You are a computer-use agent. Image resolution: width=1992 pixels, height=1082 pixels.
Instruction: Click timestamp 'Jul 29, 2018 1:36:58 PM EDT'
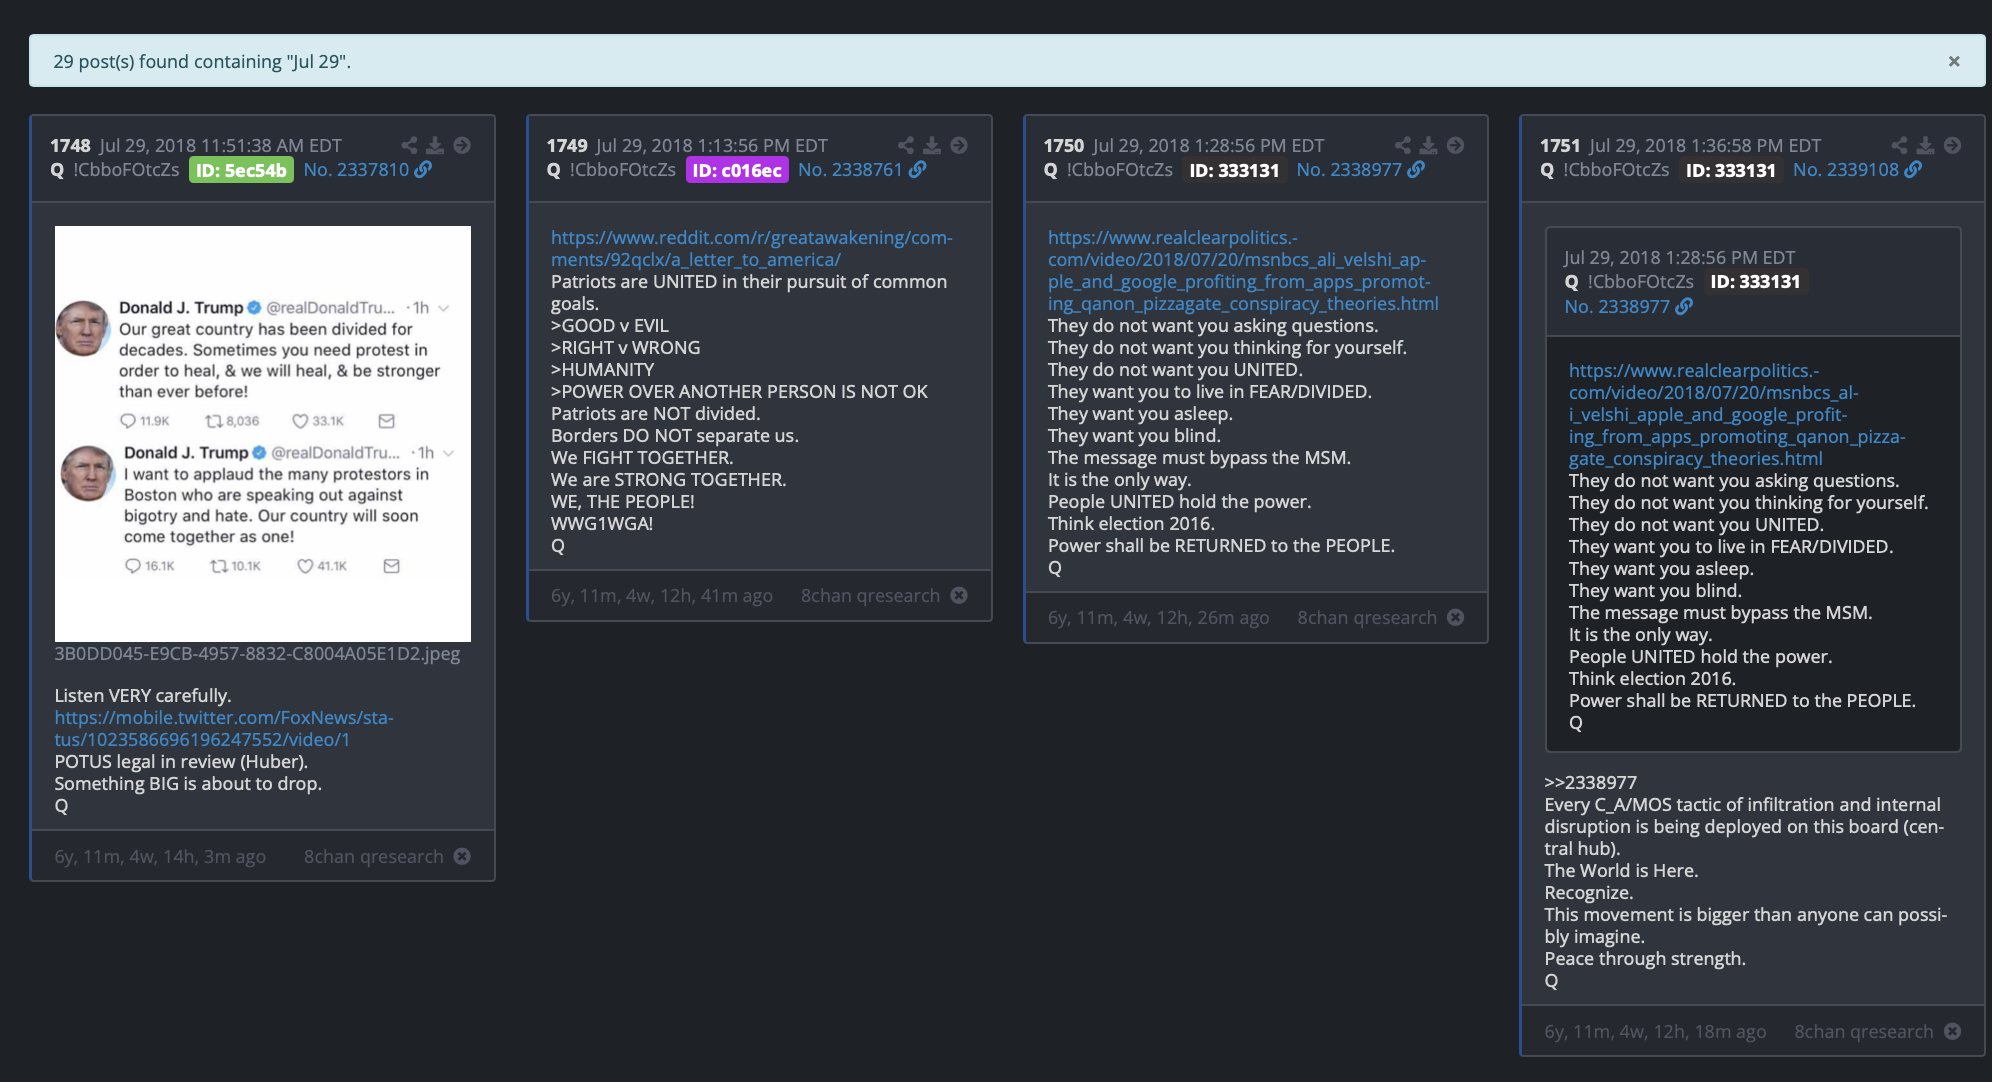[x=1705, y=145]
